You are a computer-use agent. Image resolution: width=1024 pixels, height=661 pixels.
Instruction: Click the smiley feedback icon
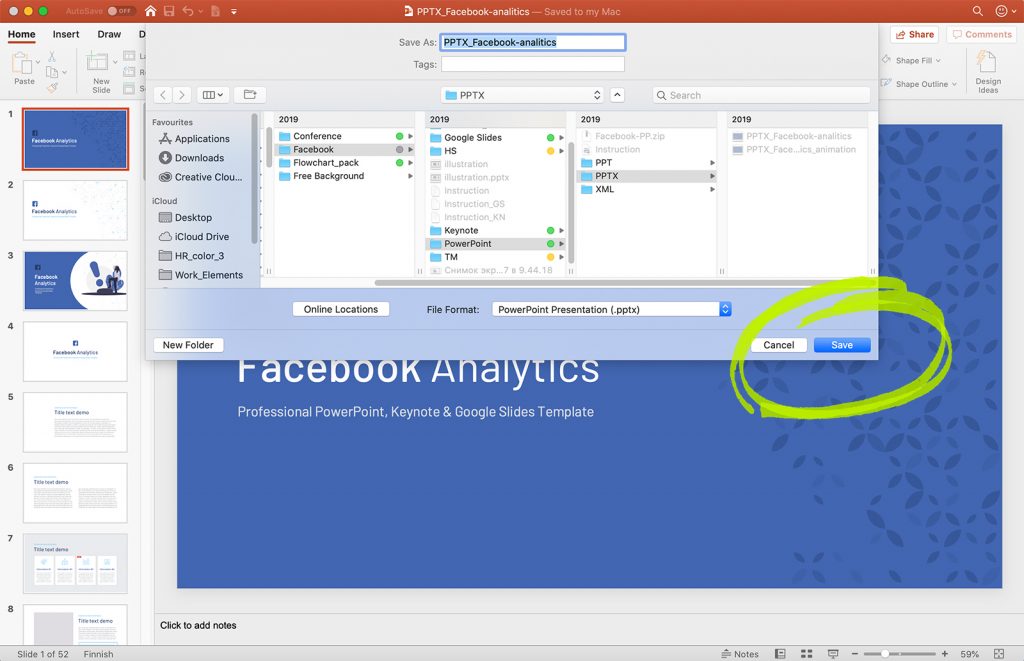point(1001,11)
